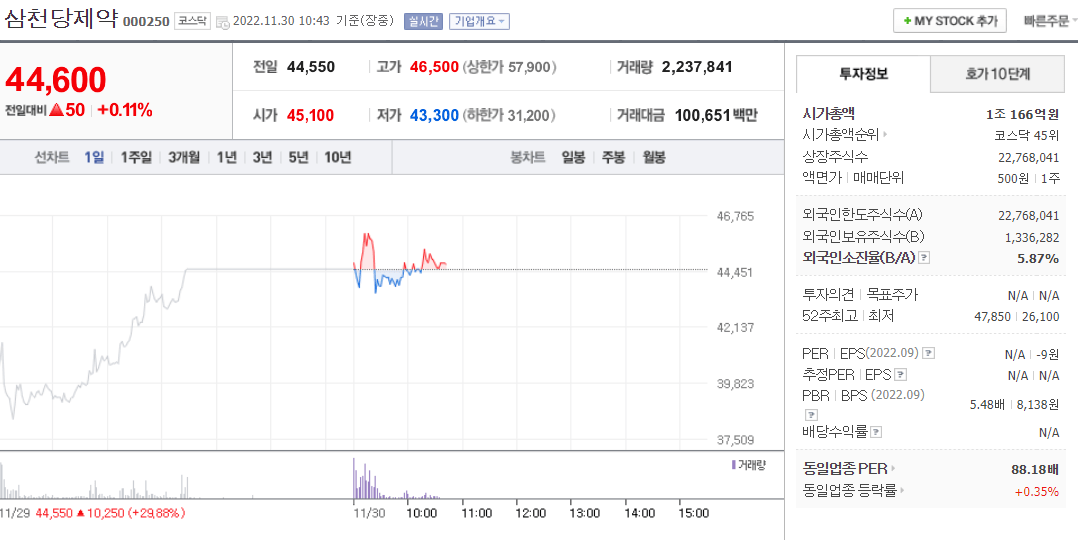Open help icon next to 배당수익률
Viewport: 1084px width, 540px height.
pos(876,432)
